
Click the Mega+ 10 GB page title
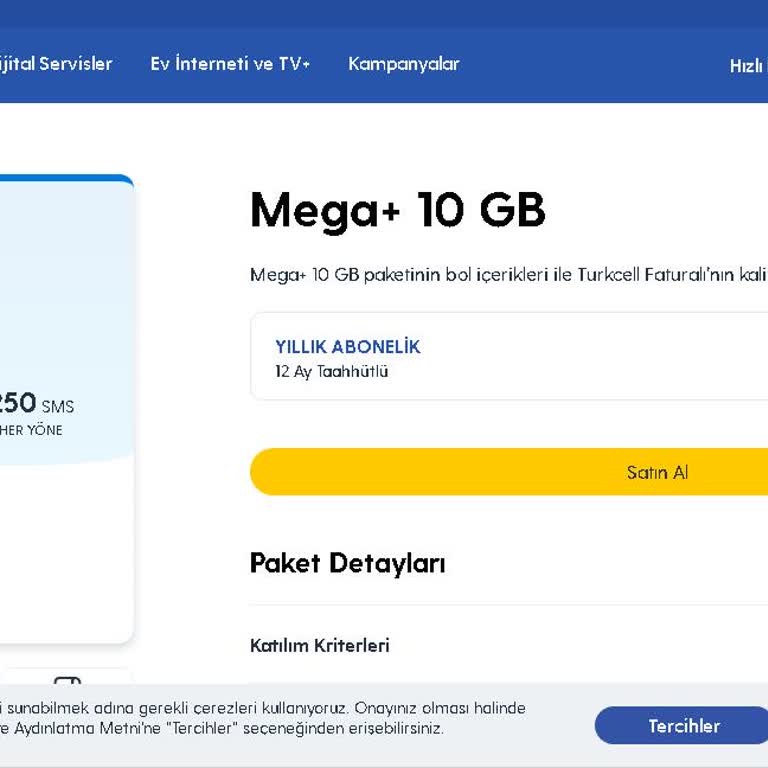click(397, 211)
